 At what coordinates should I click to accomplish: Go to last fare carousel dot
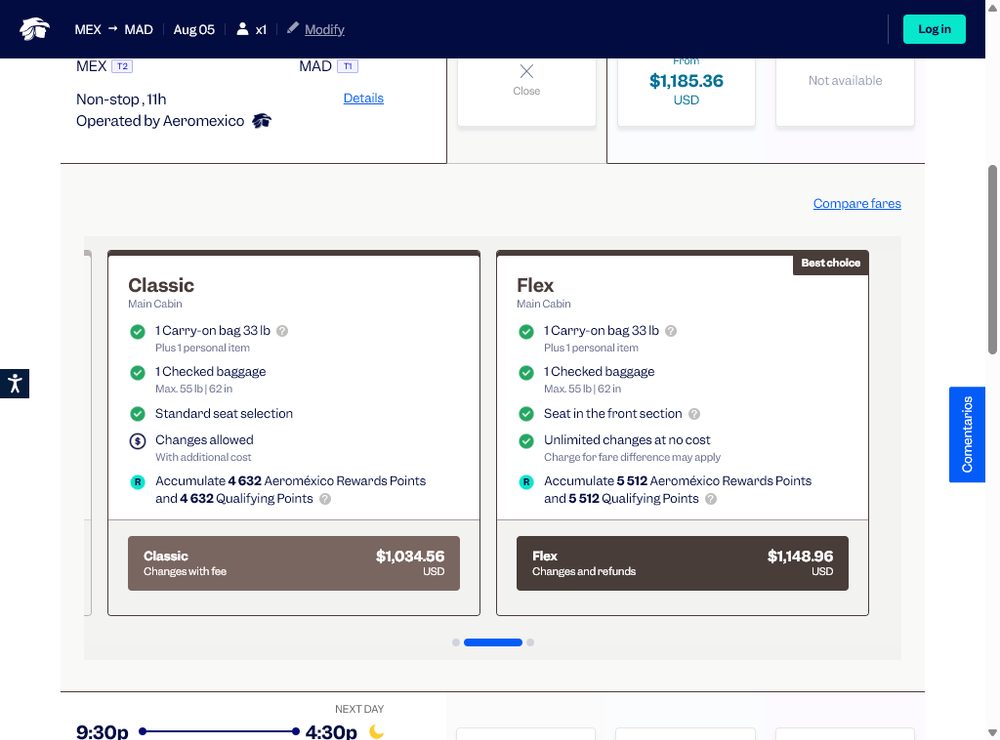pyautogui.click(x=531, y=642)
